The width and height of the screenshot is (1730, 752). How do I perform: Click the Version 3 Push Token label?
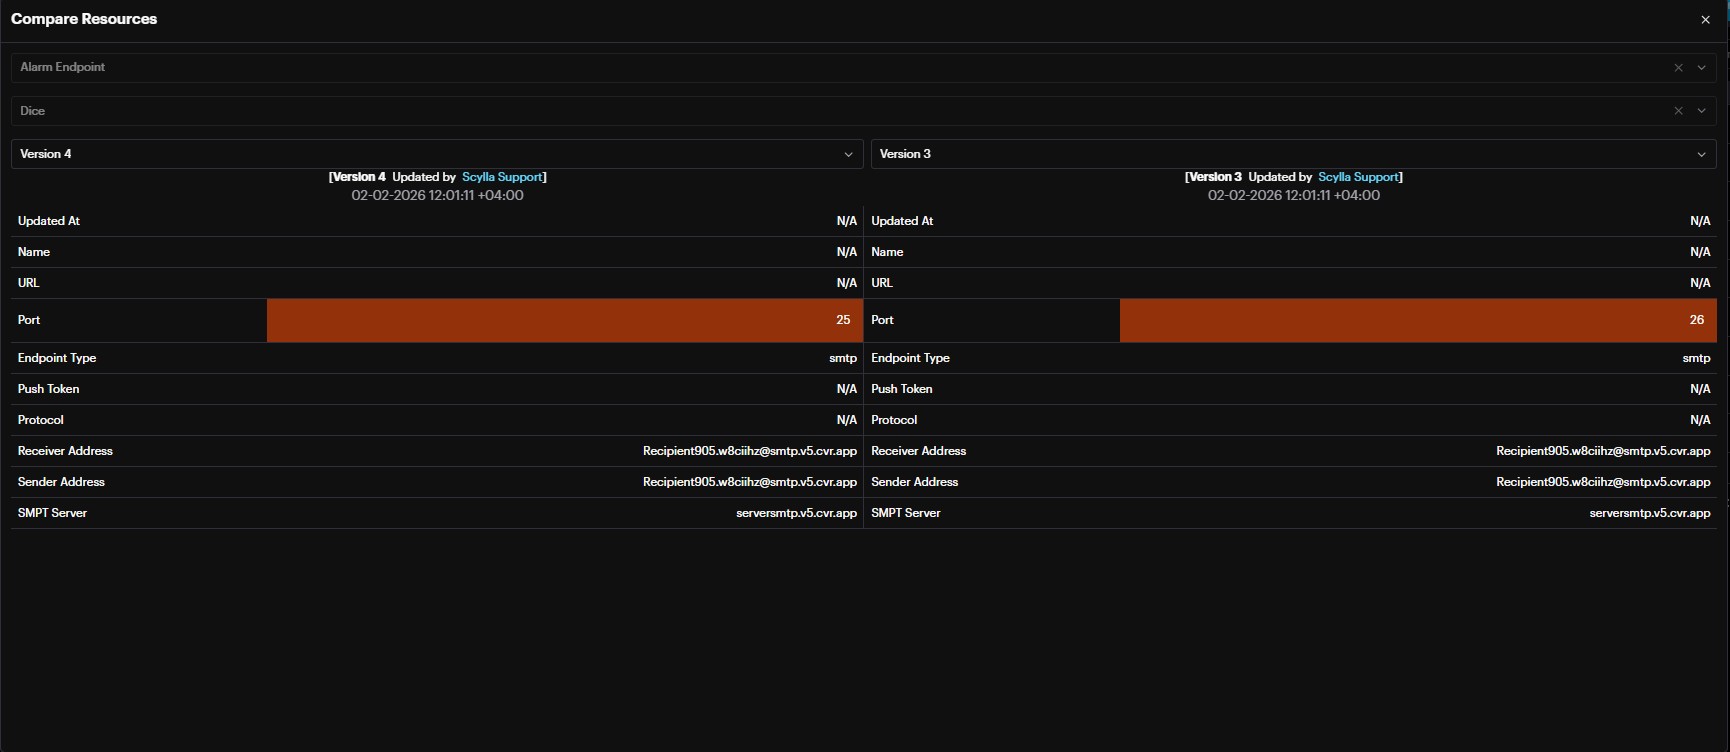point(901,389)
